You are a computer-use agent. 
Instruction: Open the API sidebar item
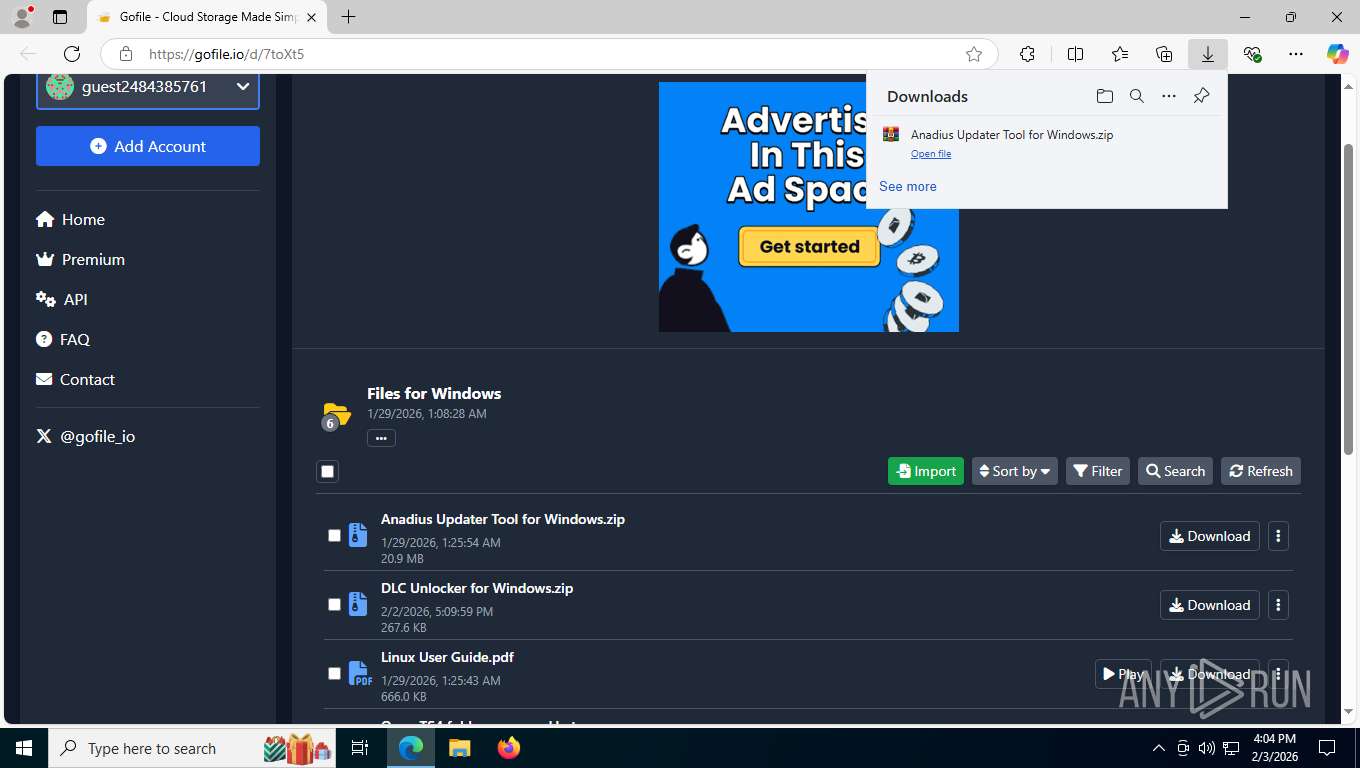(x=61, y=299)
